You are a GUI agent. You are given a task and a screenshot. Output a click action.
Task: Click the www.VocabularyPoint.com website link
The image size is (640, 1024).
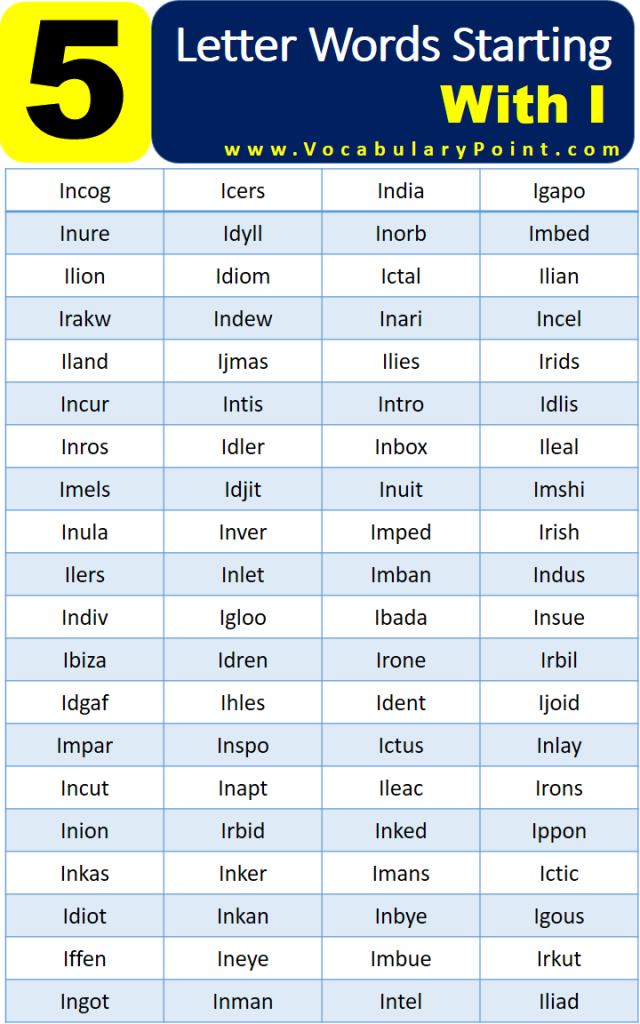coord(422,150)
